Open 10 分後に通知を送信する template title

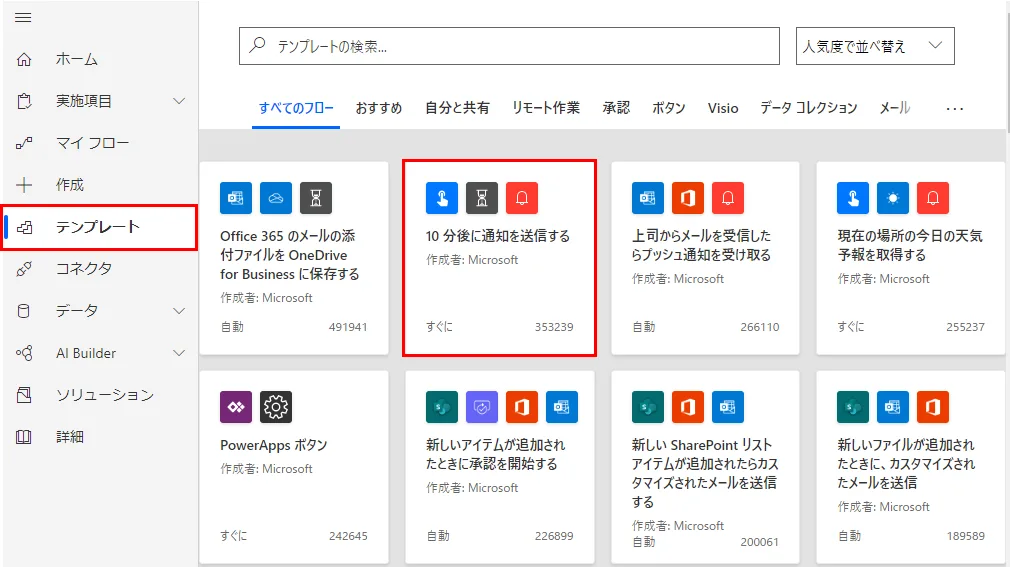498,236
